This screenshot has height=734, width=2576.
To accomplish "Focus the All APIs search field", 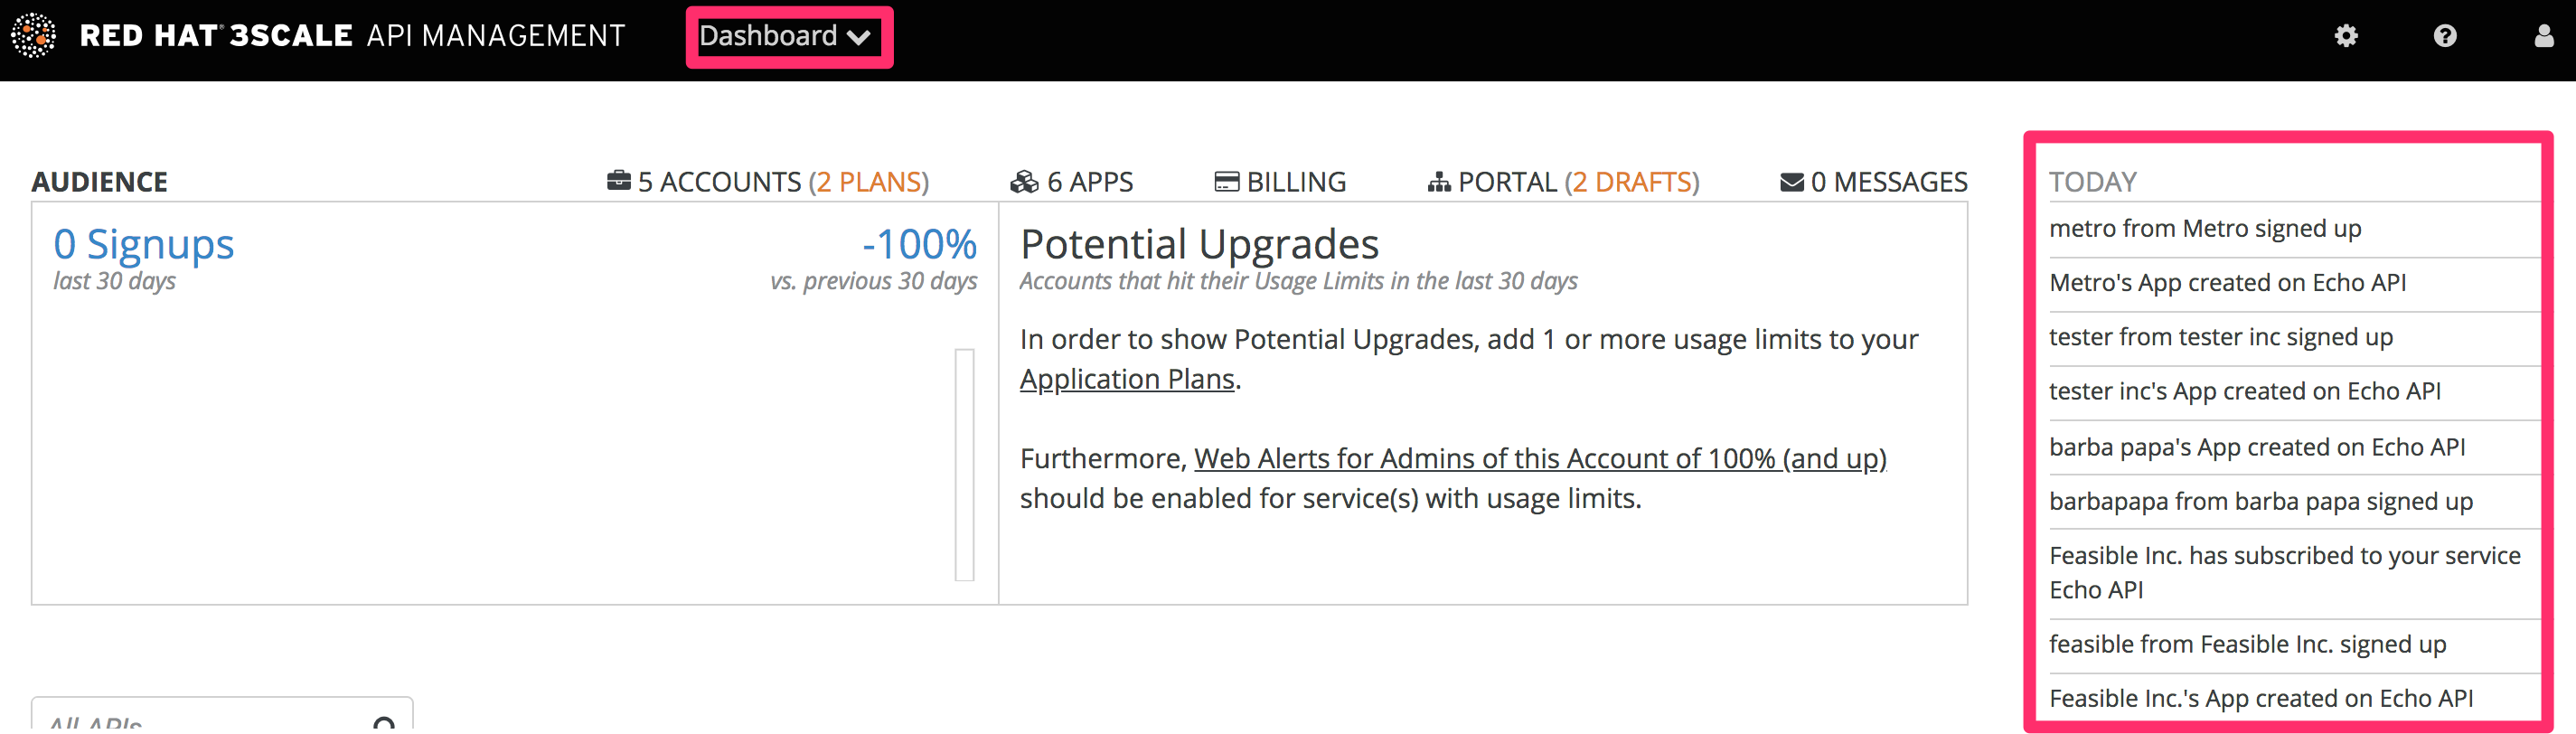I will pyautogui.click(x=200, y=722).
